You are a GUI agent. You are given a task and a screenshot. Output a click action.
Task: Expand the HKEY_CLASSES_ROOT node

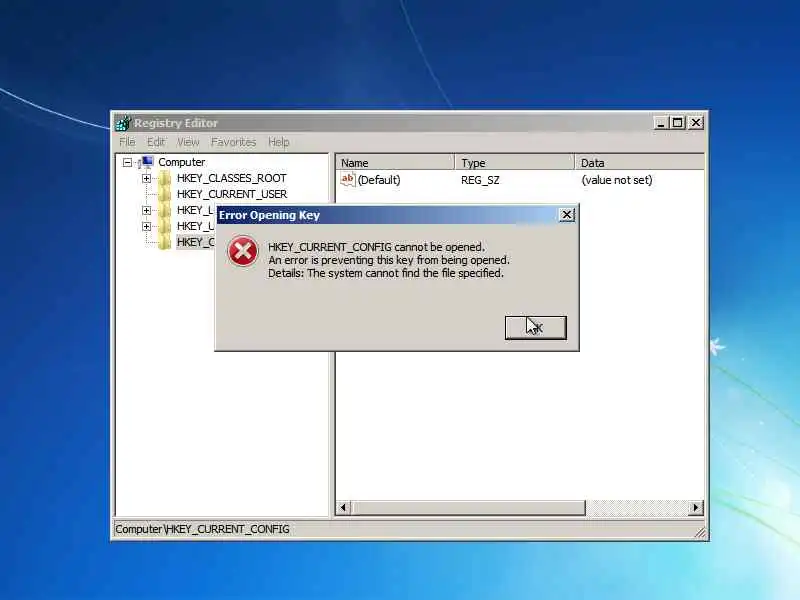coord(146,178)
